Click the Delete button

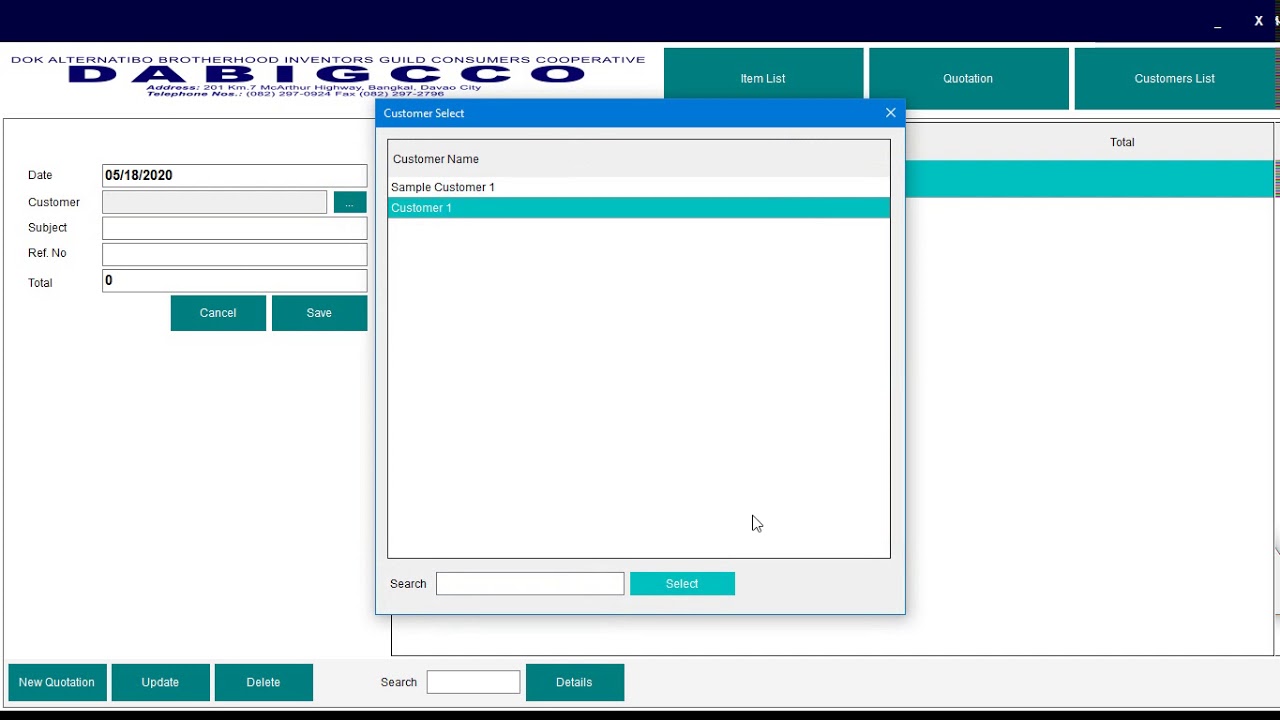click(263, 682)
